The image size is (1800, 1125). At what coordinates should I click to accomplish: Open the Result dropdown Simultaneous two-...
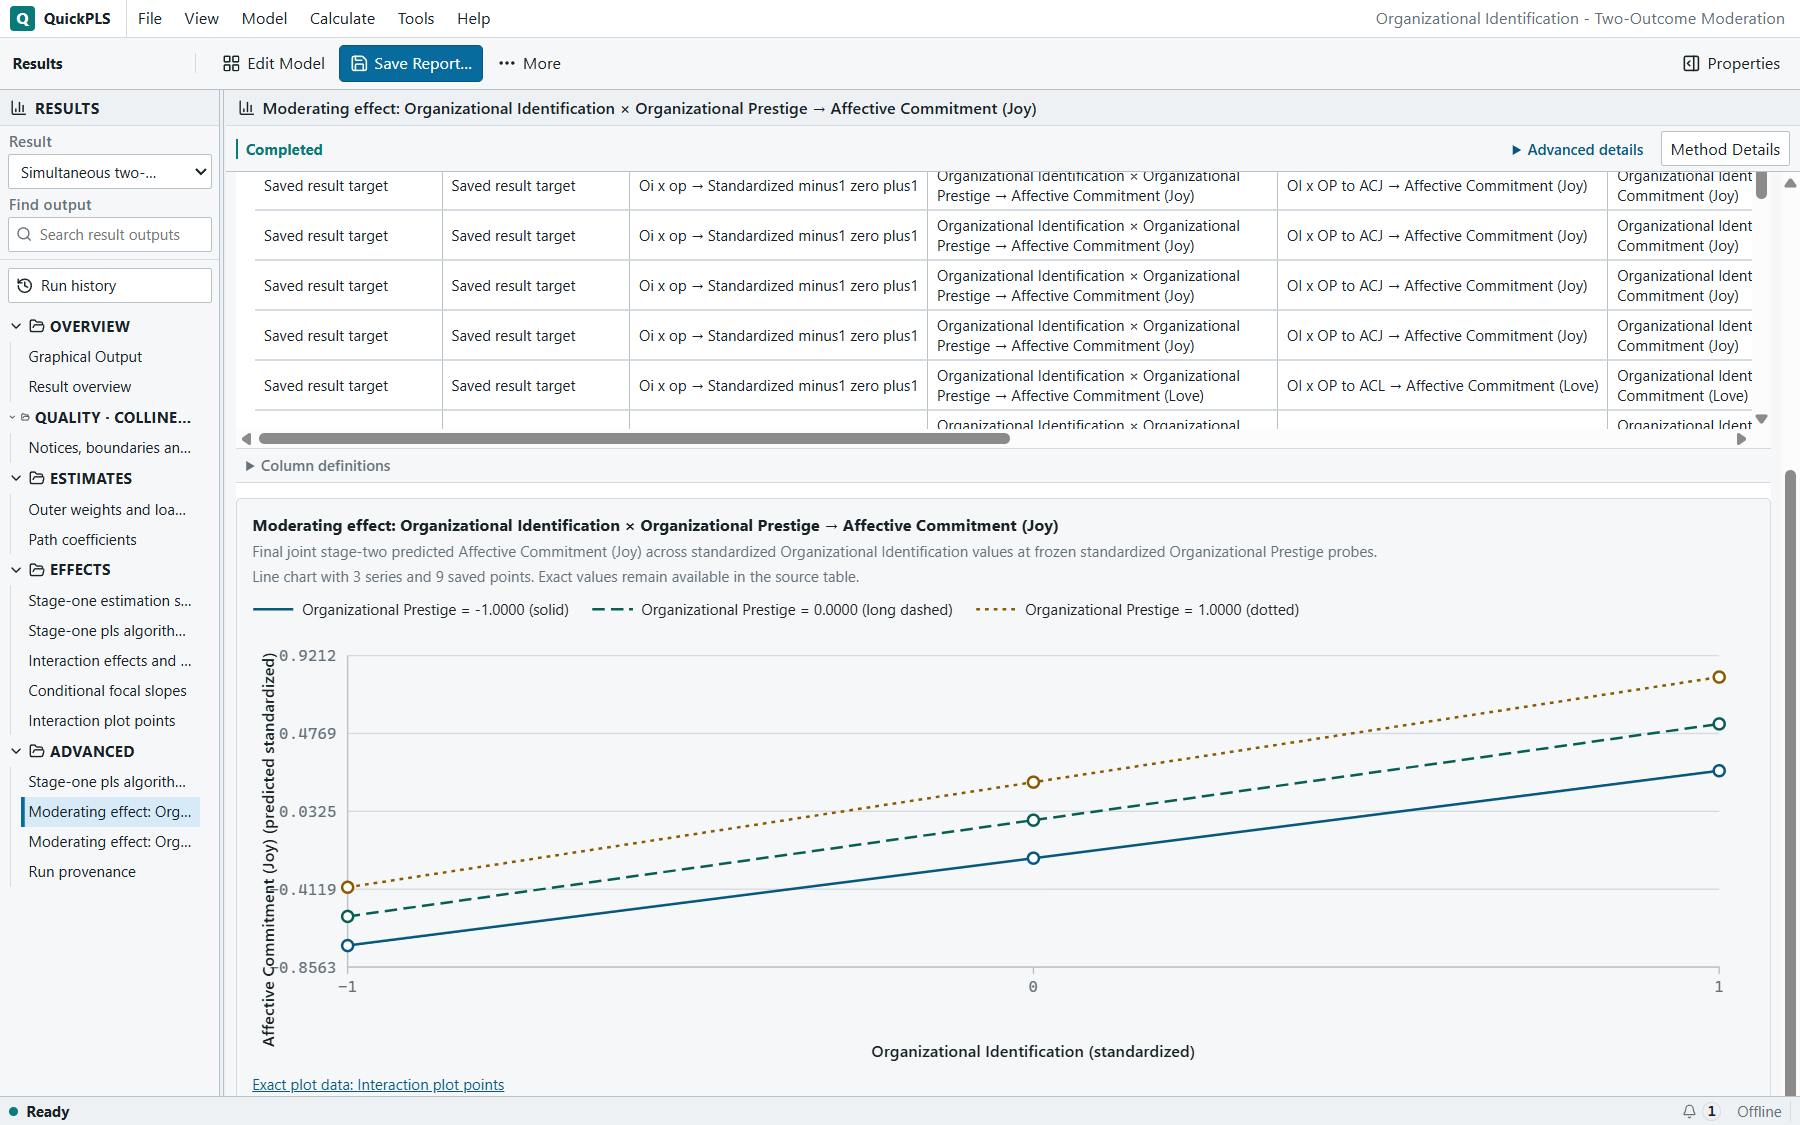point(110,172)
